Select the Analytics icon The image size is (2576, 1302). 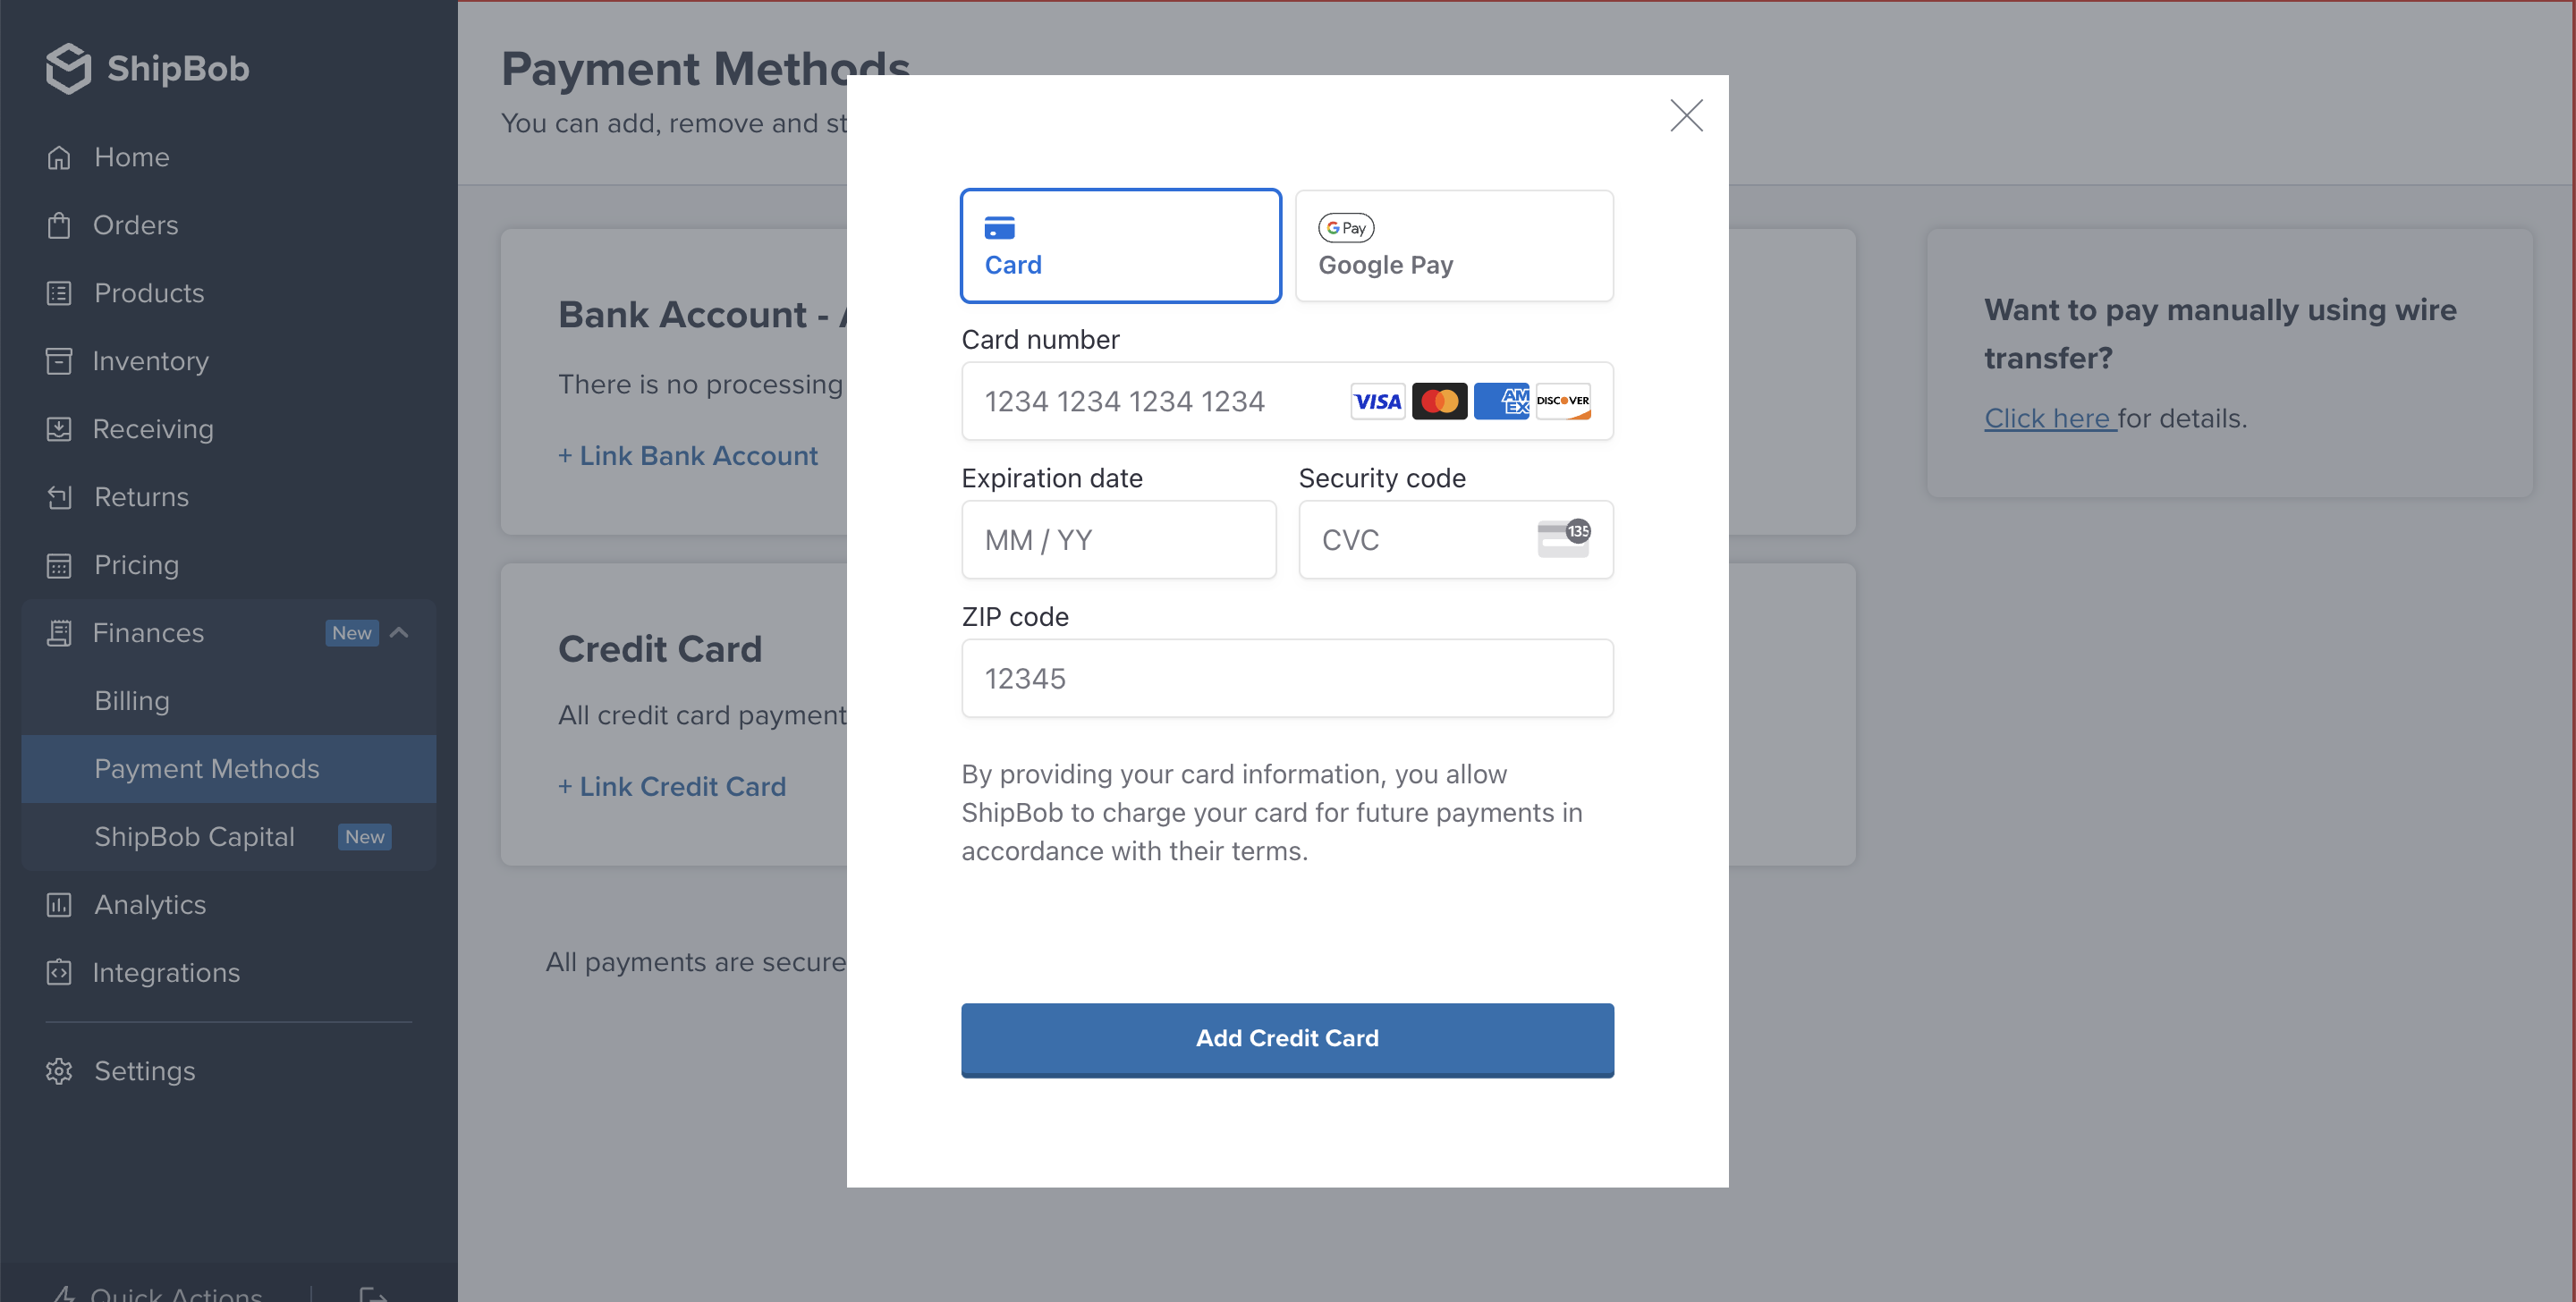(x=58, y=904)
